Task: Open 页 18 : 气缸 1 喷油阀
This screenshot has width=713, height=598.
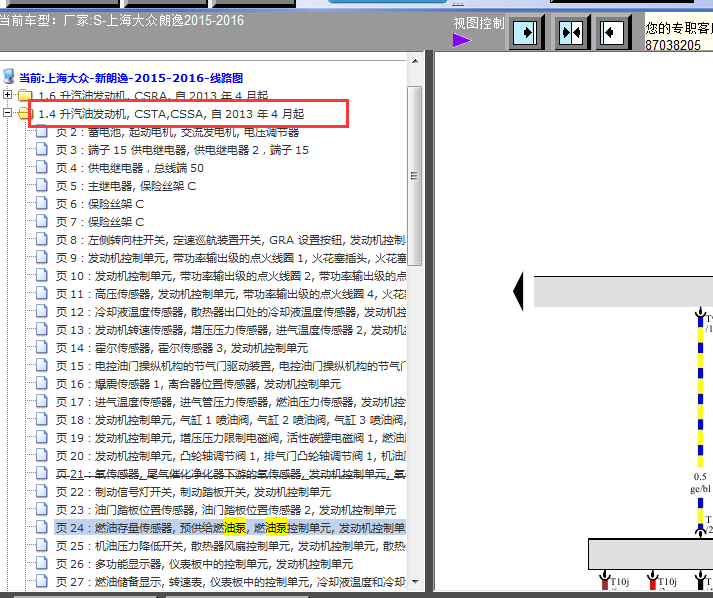Action: click(231, 420)
